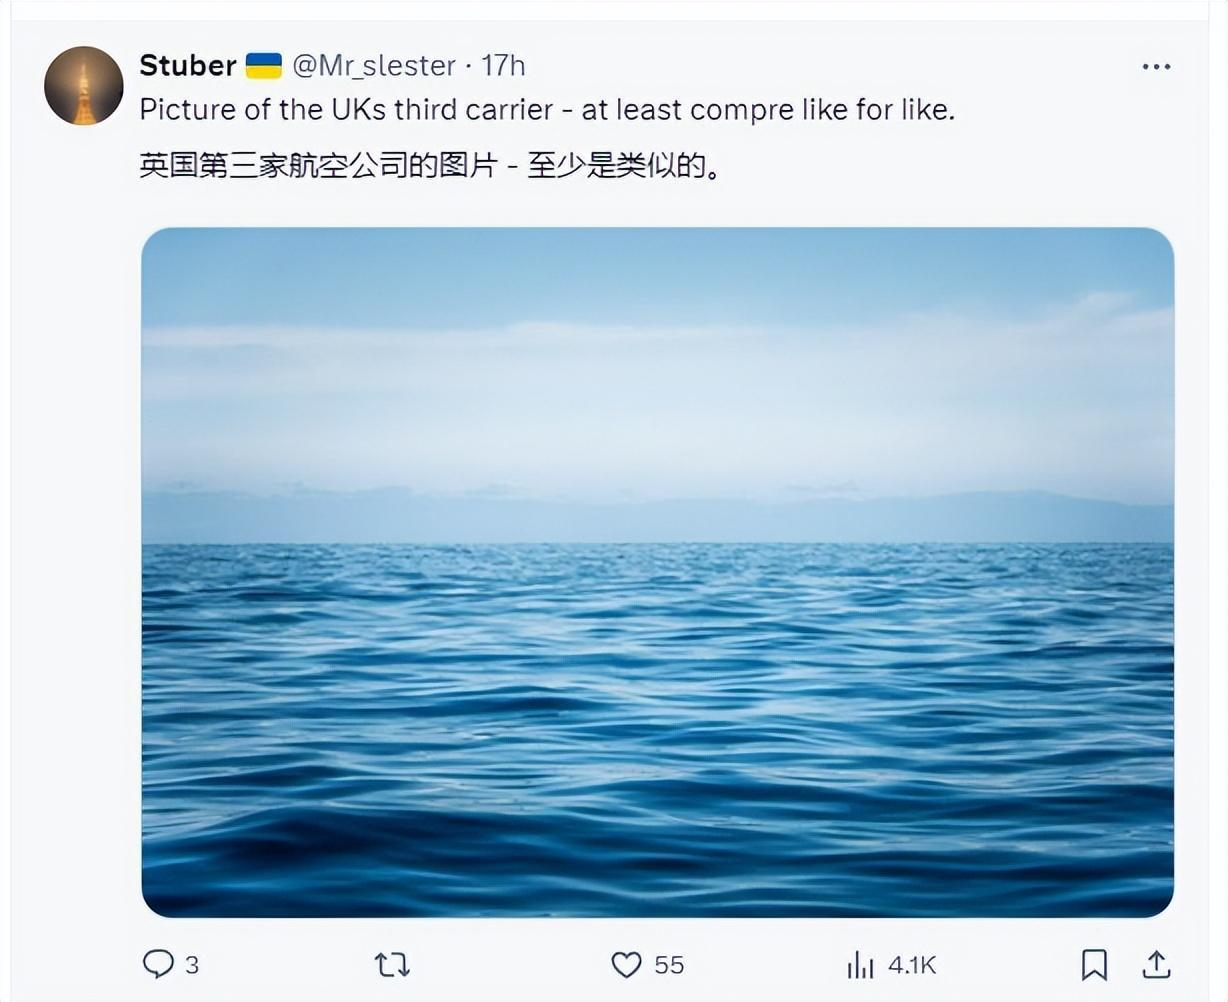Go to the @Mr_slester handle

point(373,66)
